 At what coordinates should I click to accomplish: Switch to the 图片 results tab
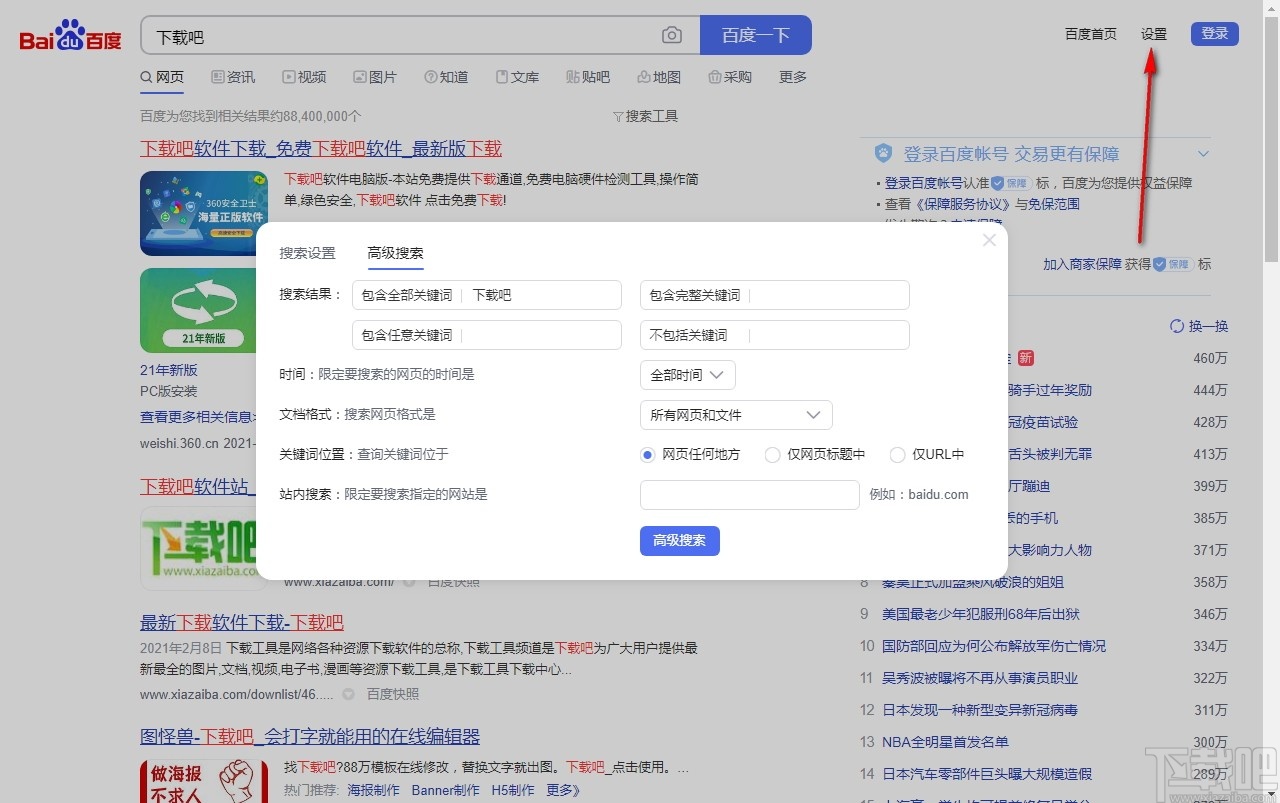coord(376,77)
